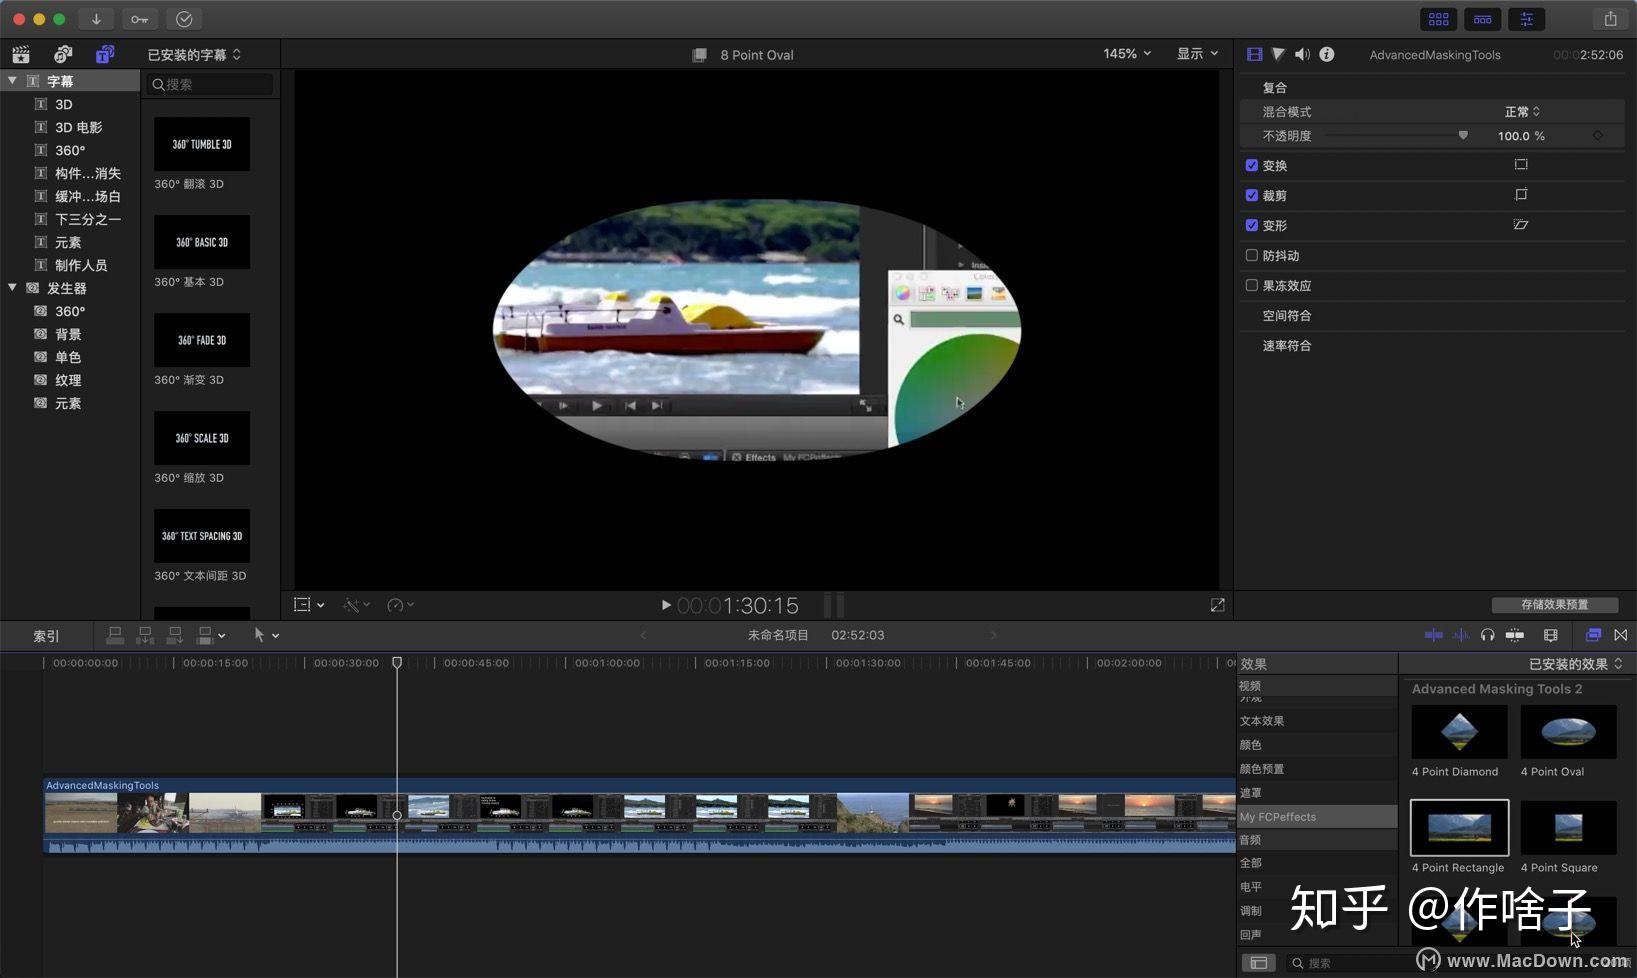Select the 4 Point Oval effect thumbnail
Screen dimensions: 1637x978
click(x=1568, y=731)
